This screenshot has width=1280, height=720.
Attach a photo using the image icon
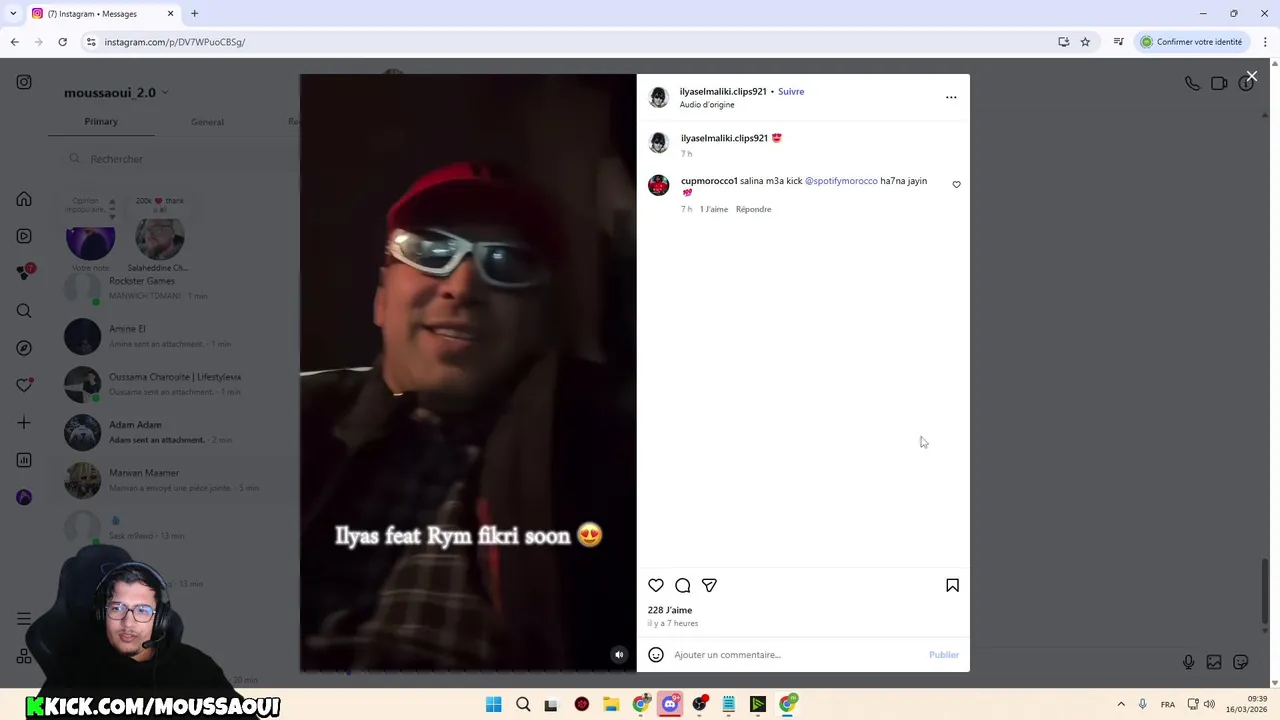1214,662
